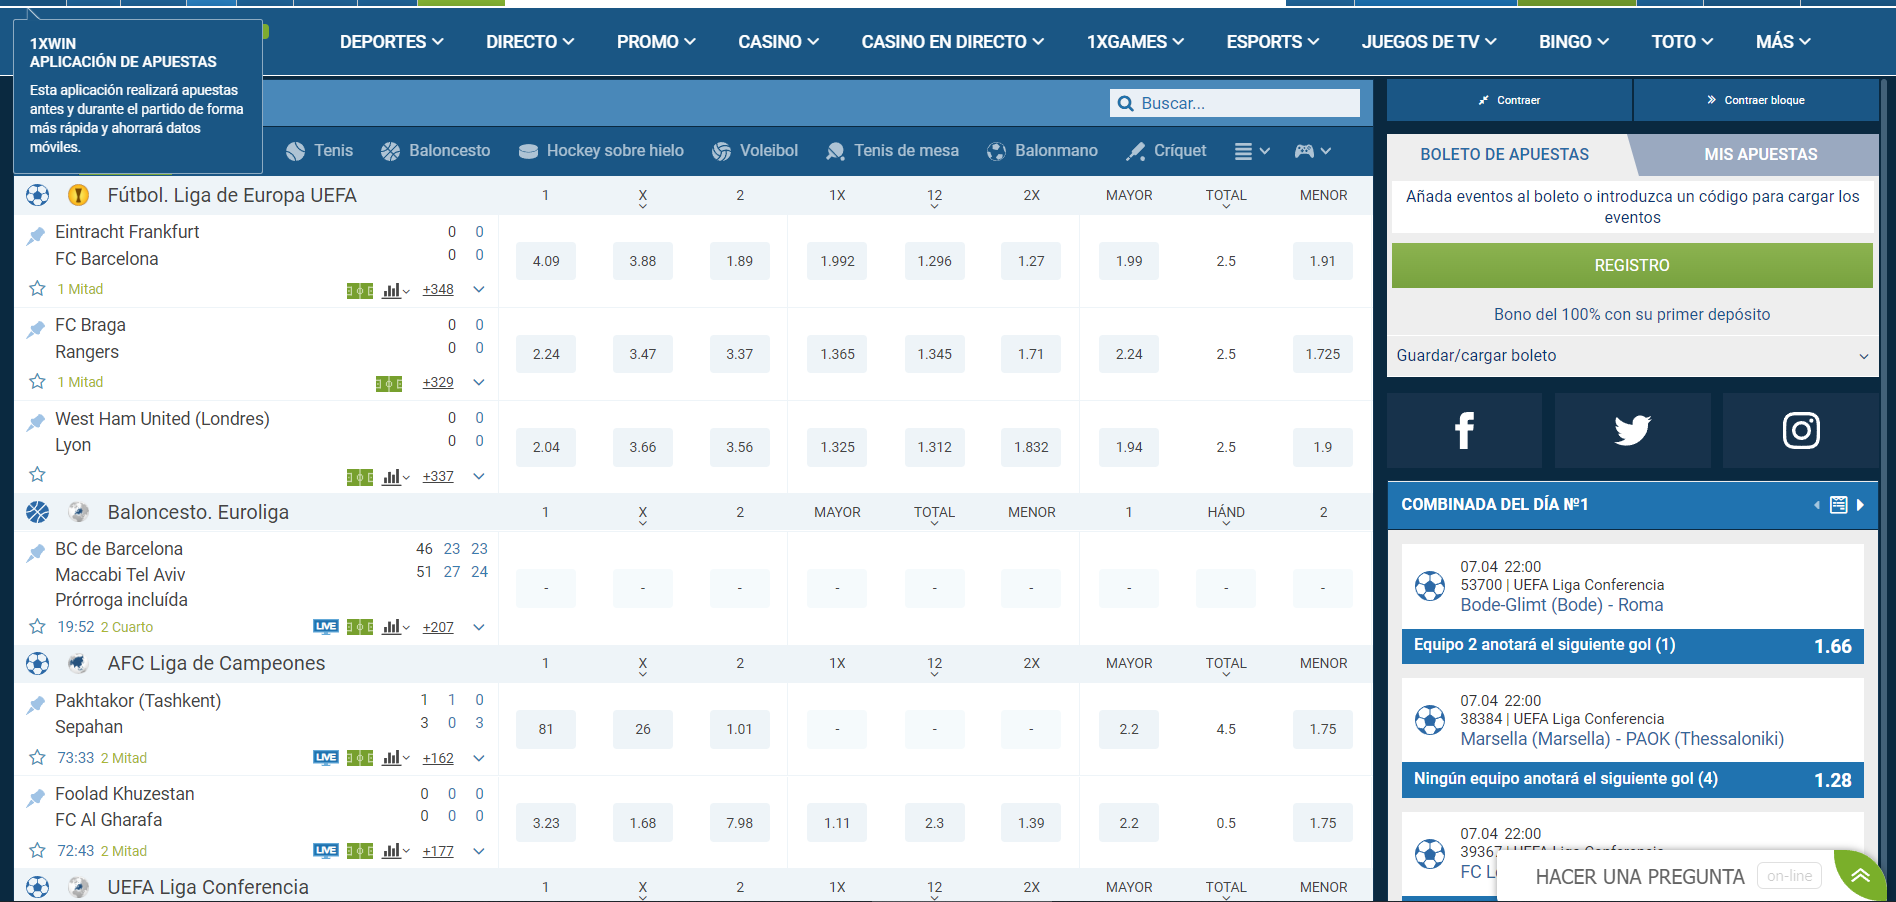Open more sports list dropdown
Viewport: 1896px width, 902px height.
coord(1251,151)
